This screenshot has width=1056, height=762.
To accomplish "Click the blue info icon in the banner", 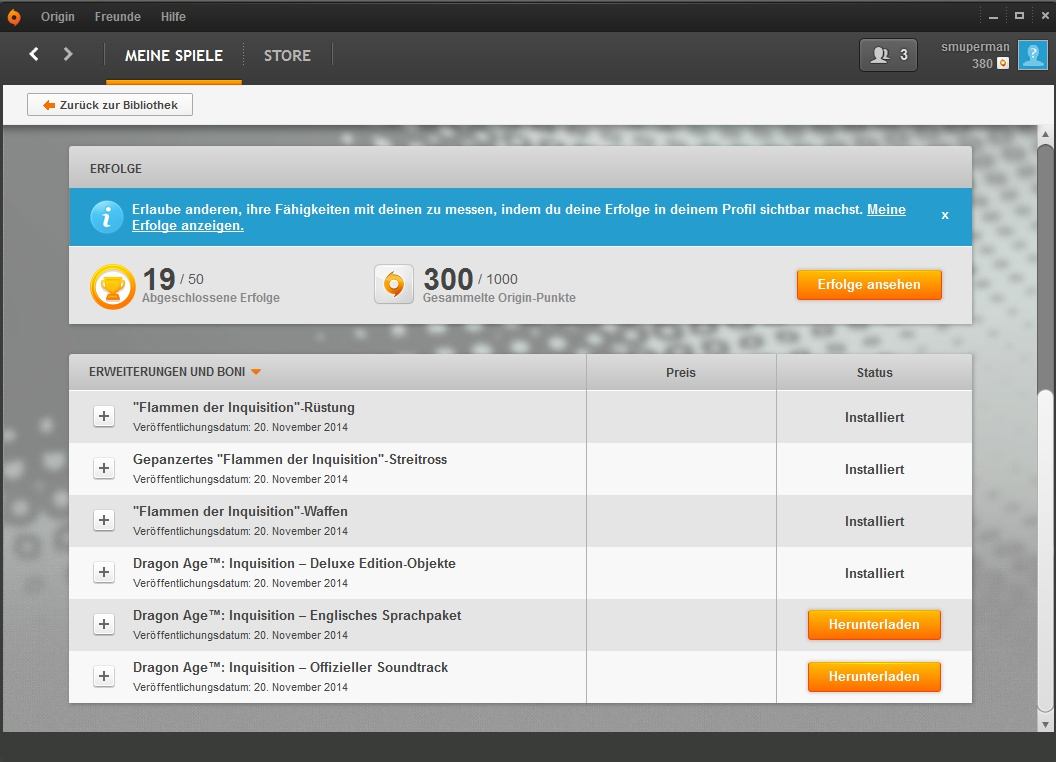I will click(106, 217).
